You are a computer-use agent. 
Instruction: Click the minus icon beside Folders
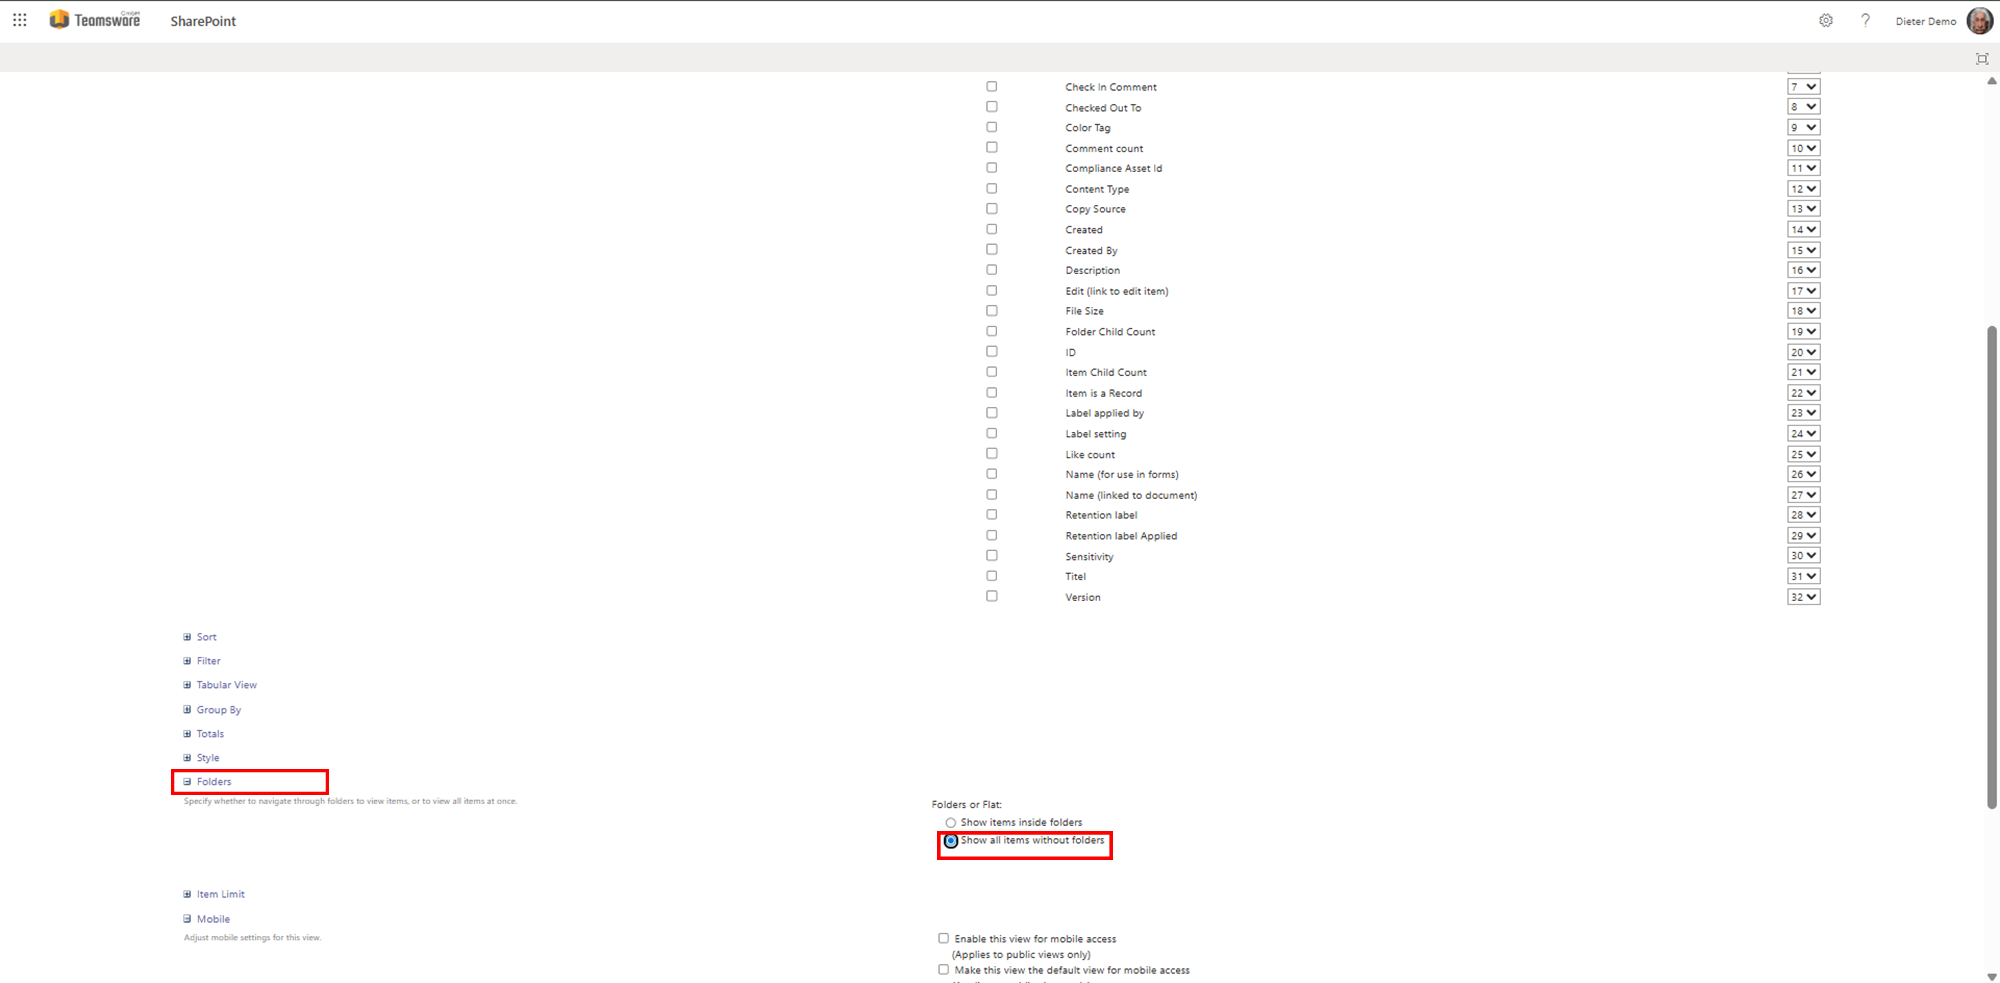click(x=187, y=782)
